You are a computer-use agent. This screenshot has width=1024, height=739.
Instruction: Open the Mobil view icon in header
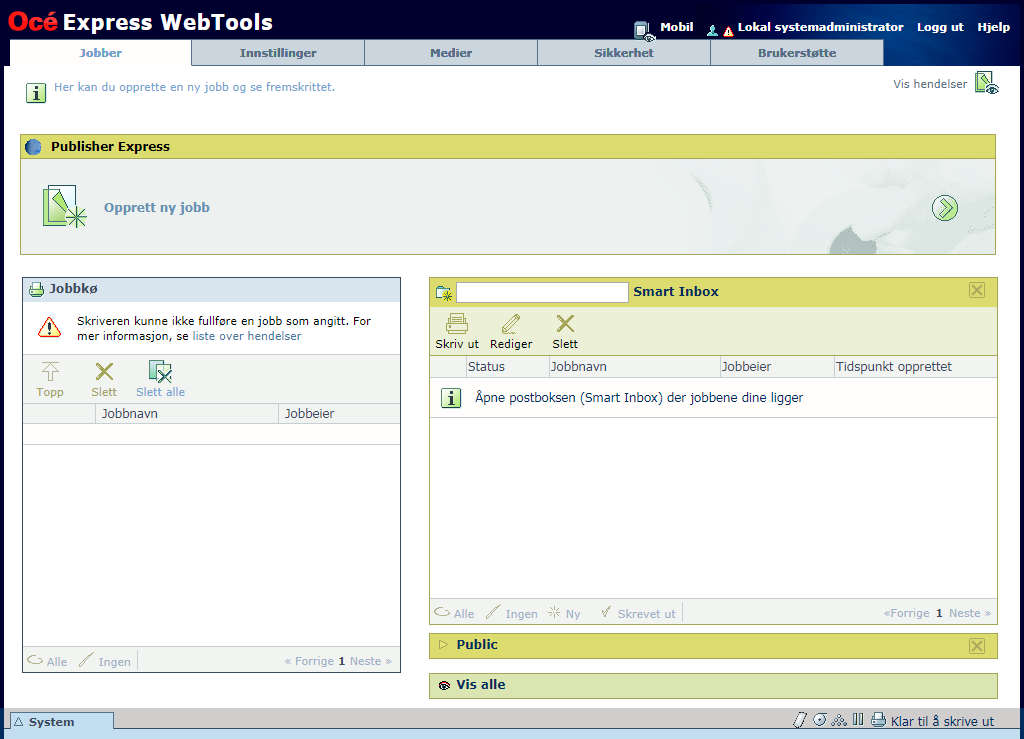[x=644, y=30]
